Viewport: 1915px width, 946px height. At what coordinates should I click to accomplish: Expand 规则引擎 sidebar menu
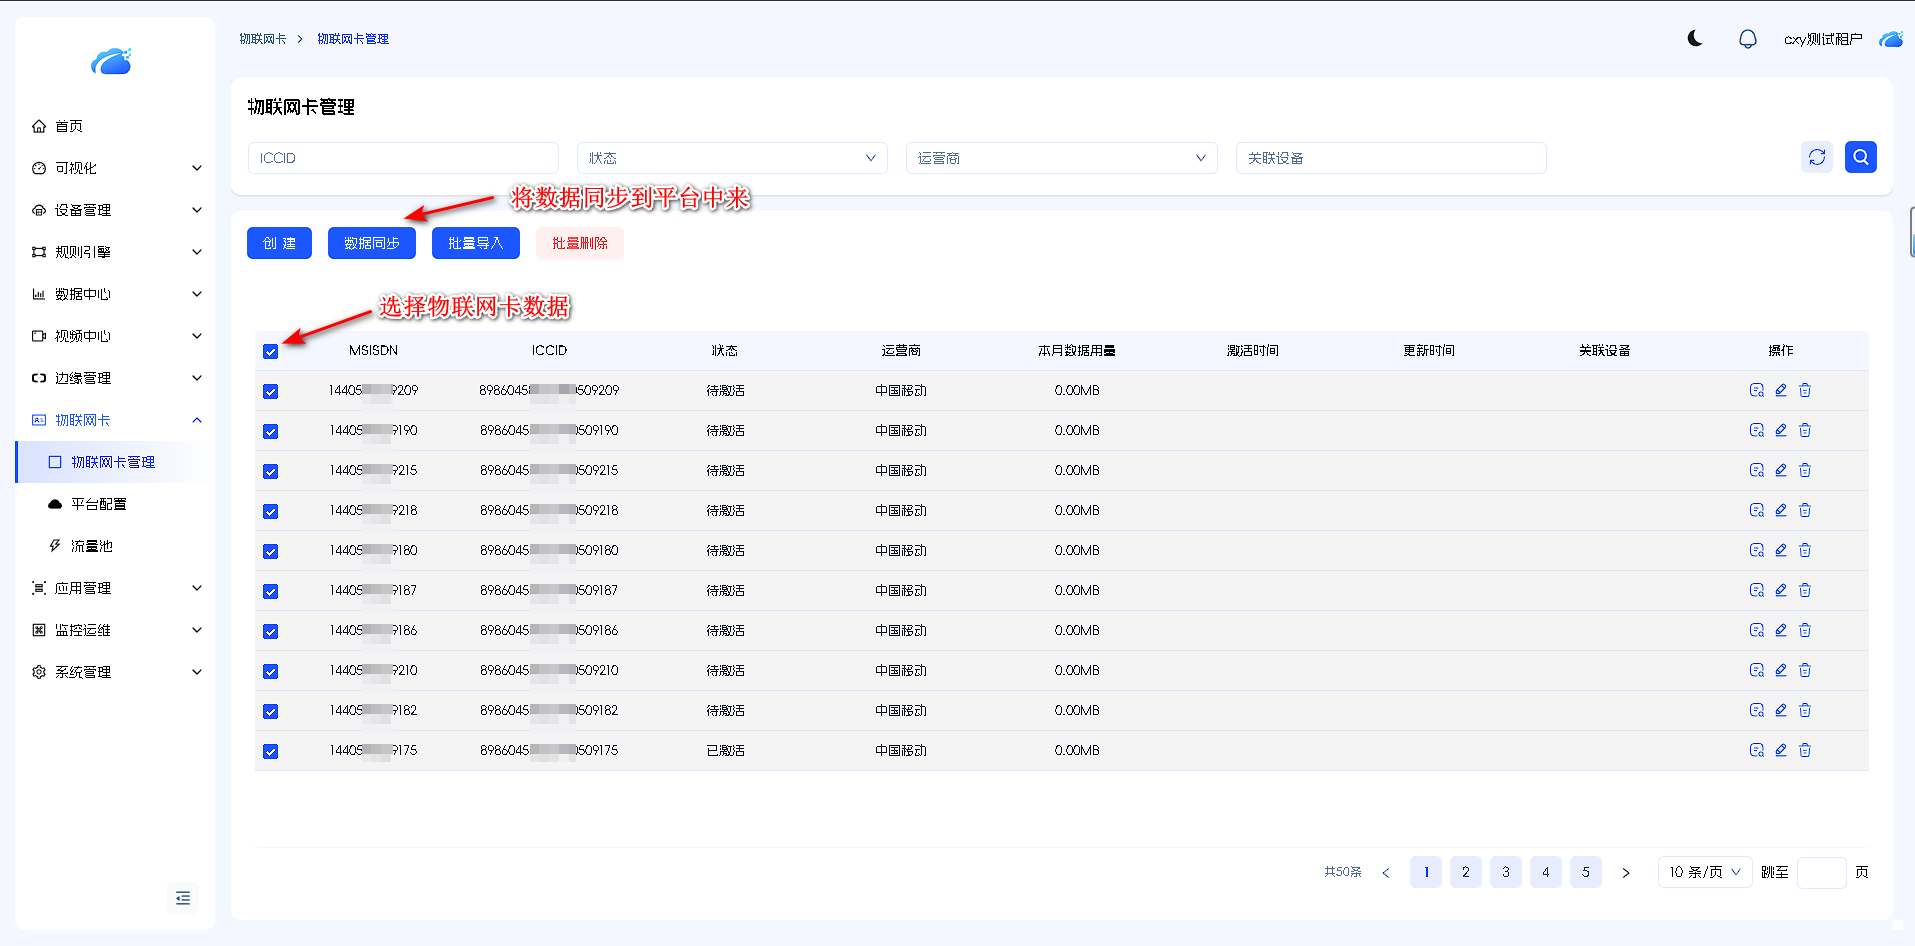coord(116,252)
